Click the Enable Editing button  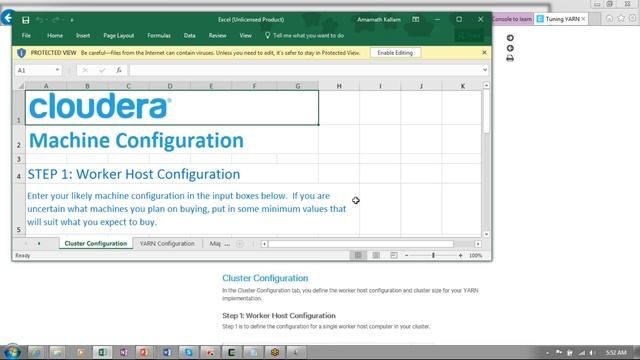(395, 53)
